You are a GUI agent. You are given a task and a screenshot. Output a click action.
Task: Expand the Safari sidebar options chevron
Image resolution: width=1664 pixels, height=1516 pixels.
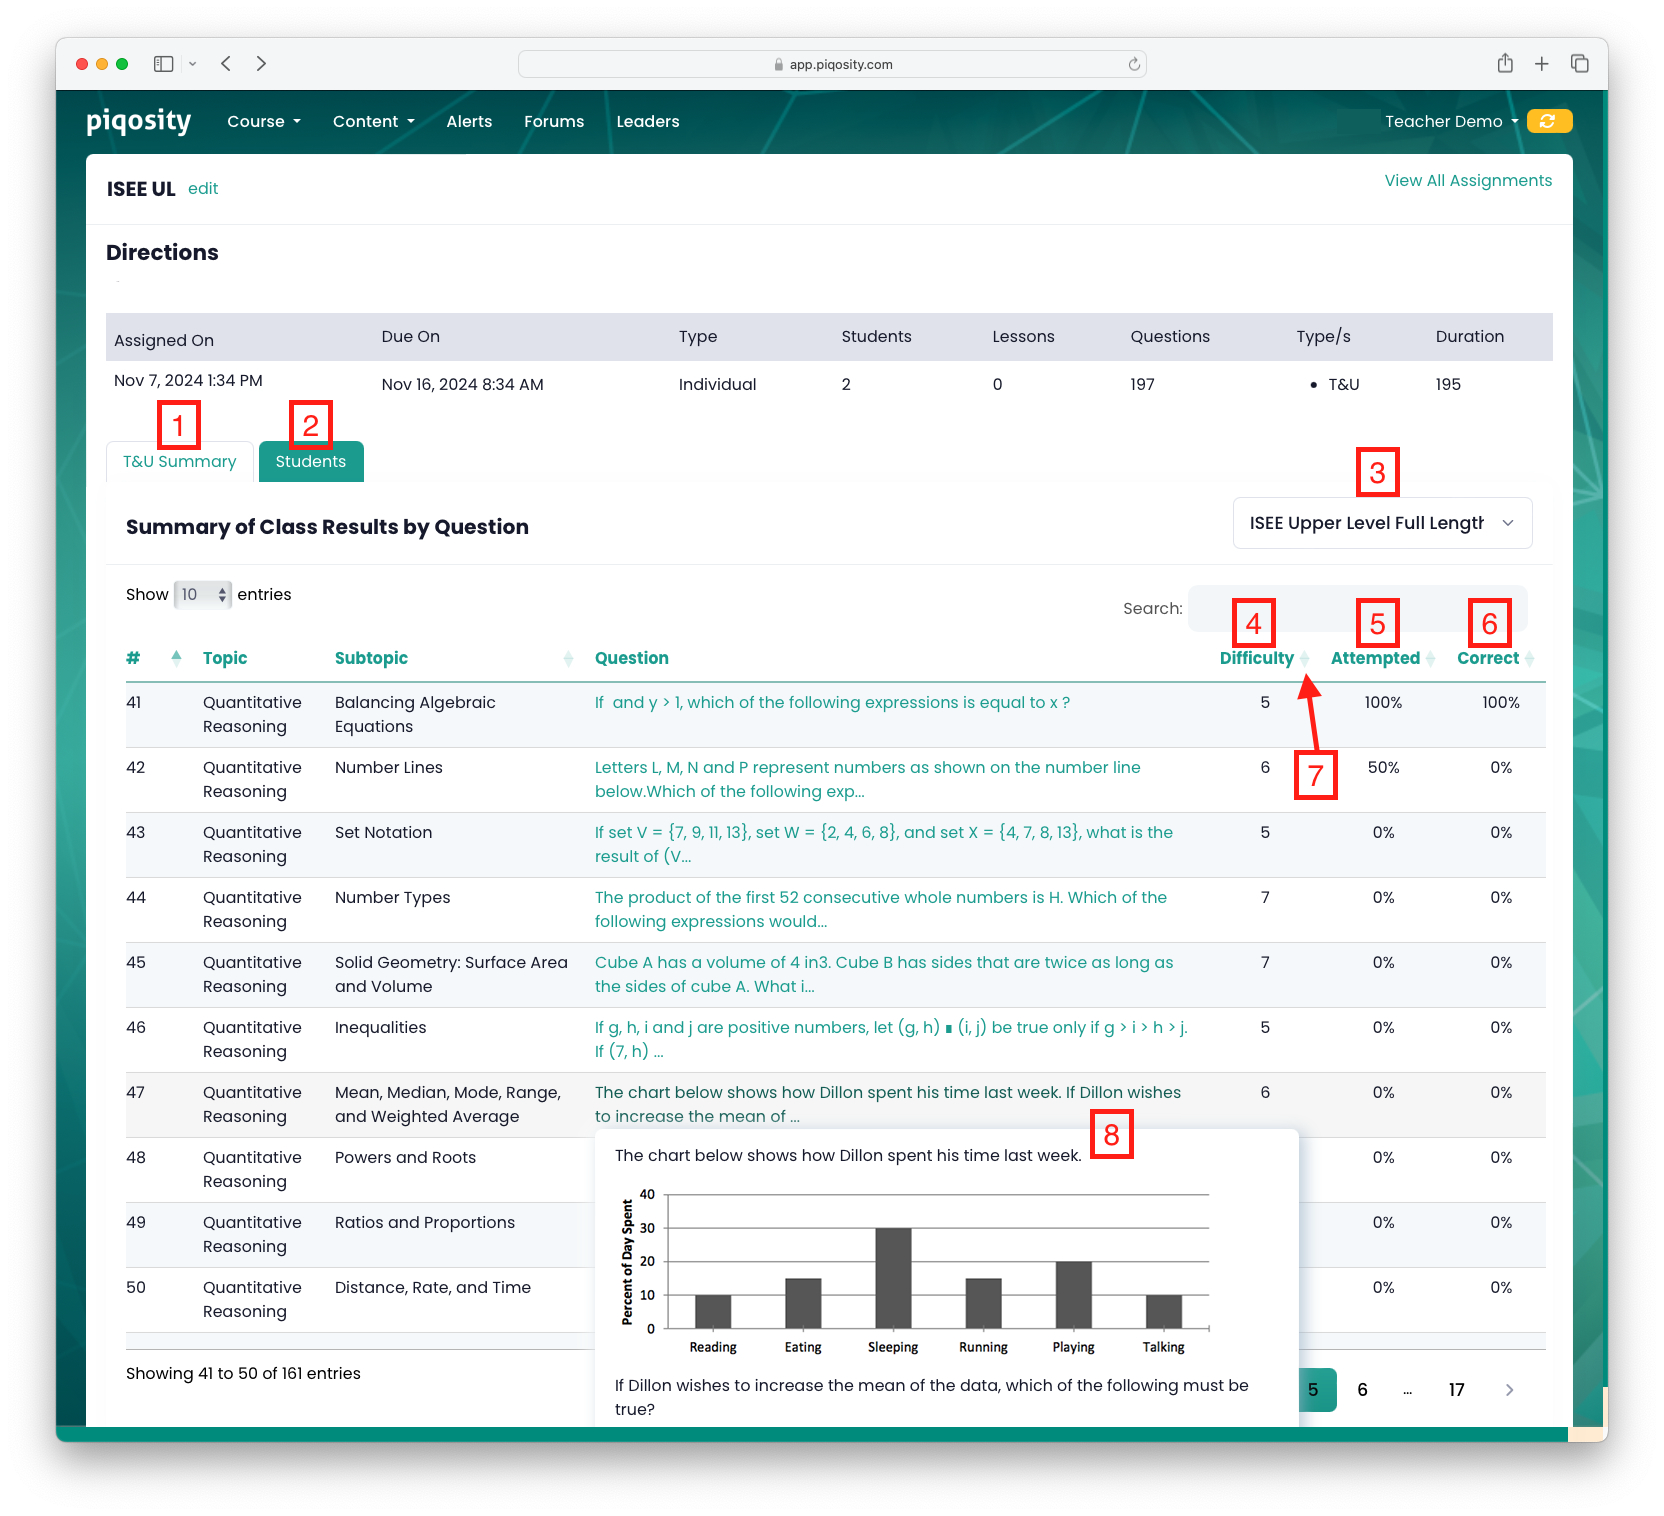[192, 64]
